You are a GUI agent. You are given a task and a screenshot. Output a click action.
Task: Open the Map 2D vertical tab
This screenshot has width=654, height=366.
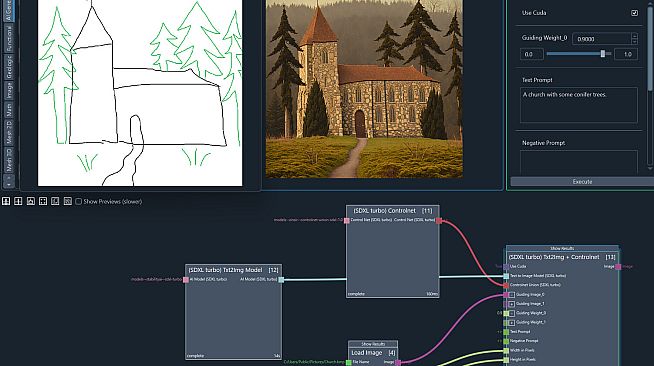8,133
